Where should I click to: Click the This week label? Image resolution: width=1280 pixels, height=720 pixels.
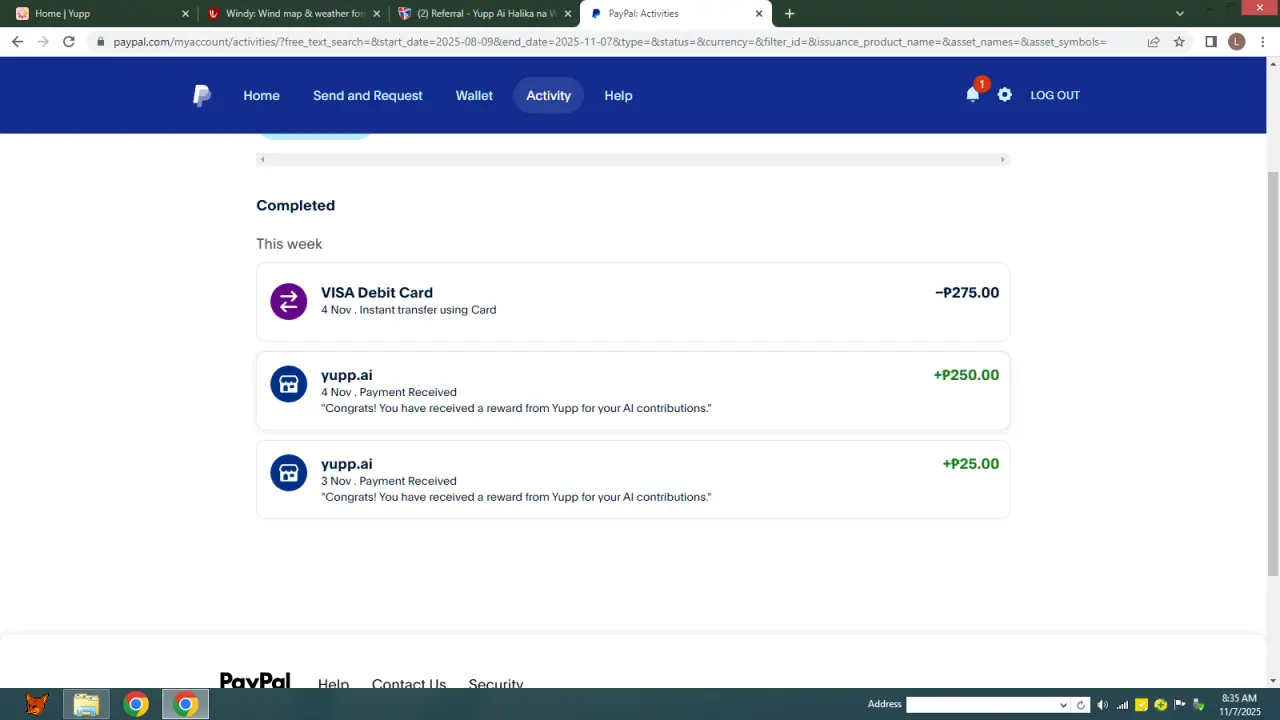pos(289,244)
